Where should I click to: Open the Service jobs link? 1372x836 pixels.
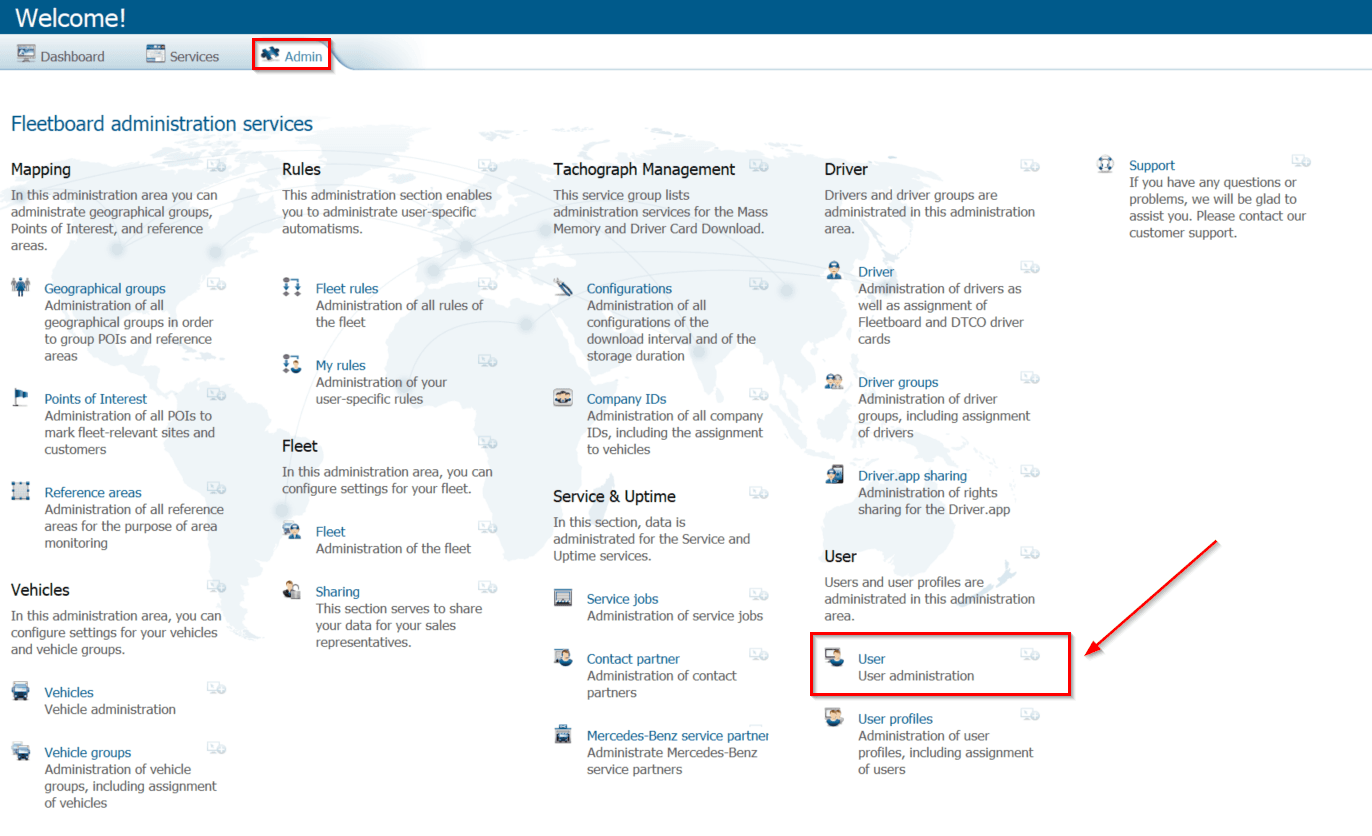pyautogui.click(x=623, y=598)
